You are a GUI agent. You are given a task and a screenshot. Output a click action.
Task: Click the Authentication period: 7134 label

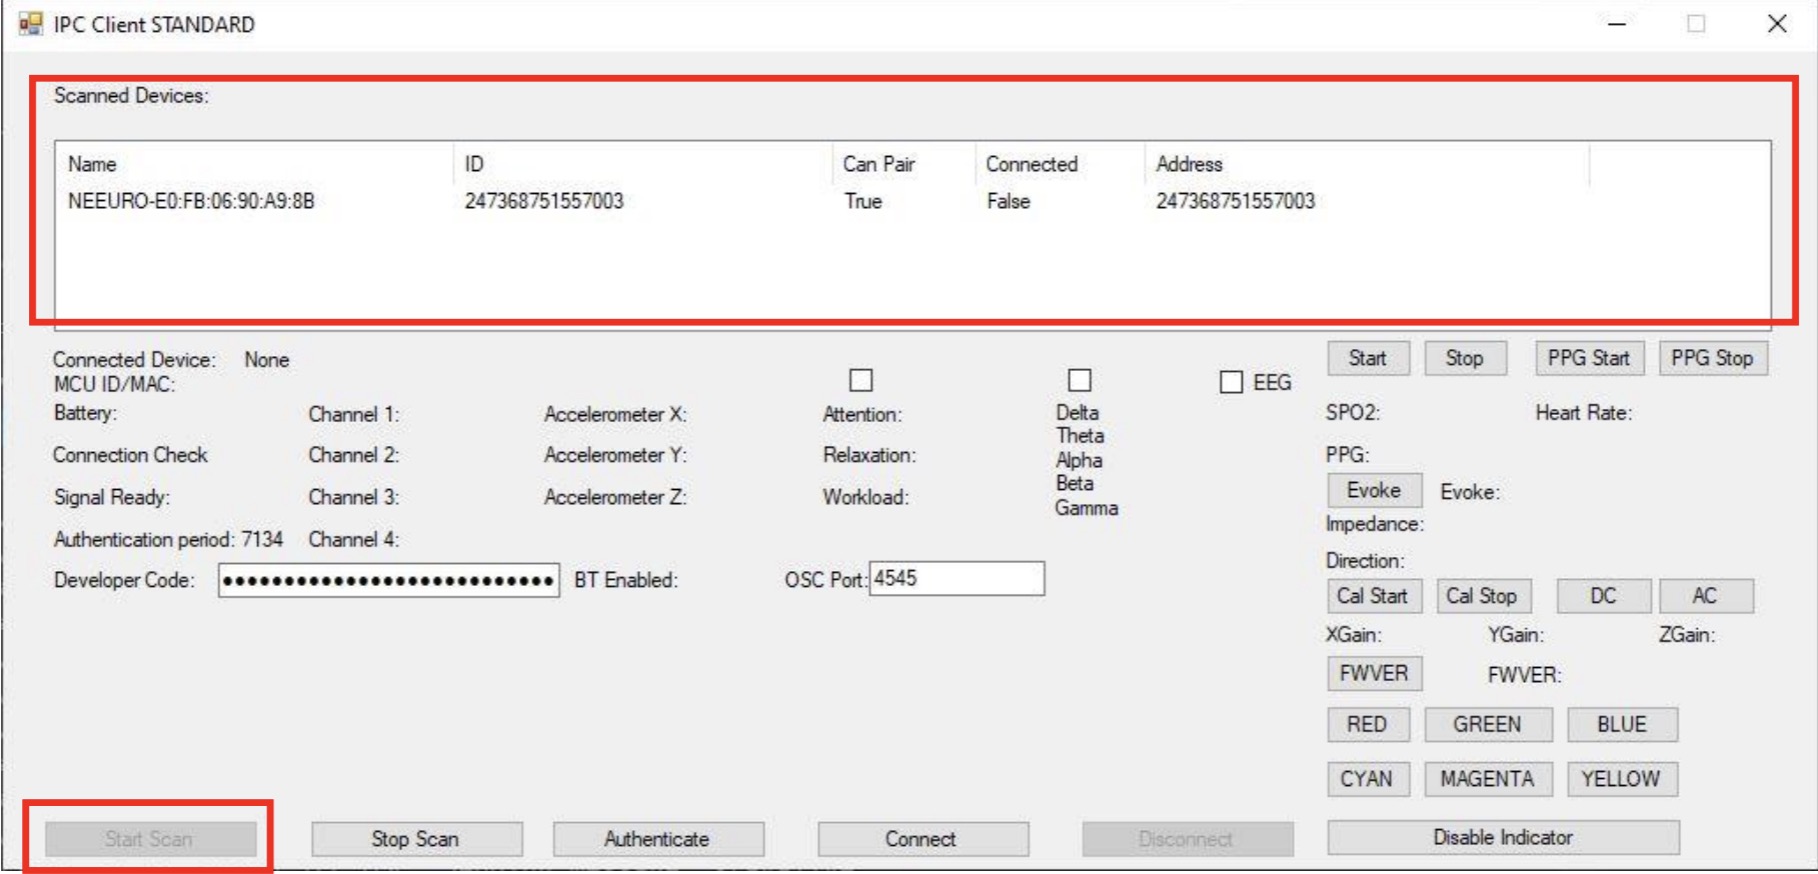coord(168,539)
